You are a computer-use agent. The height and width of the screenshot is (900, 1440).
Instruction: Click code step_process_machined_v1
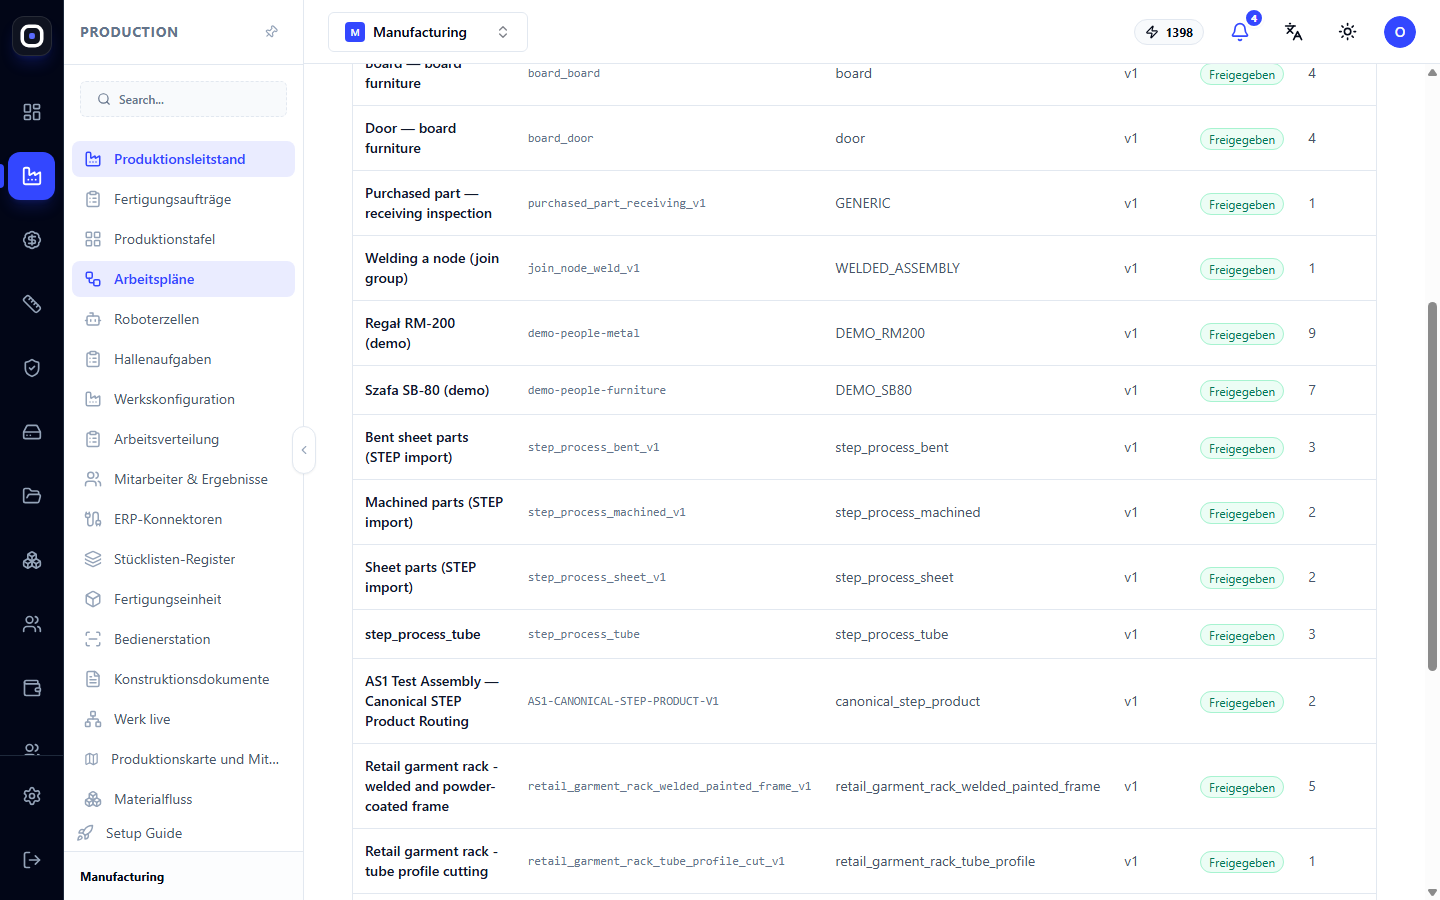pyautogui.click(x=607, y=512)
